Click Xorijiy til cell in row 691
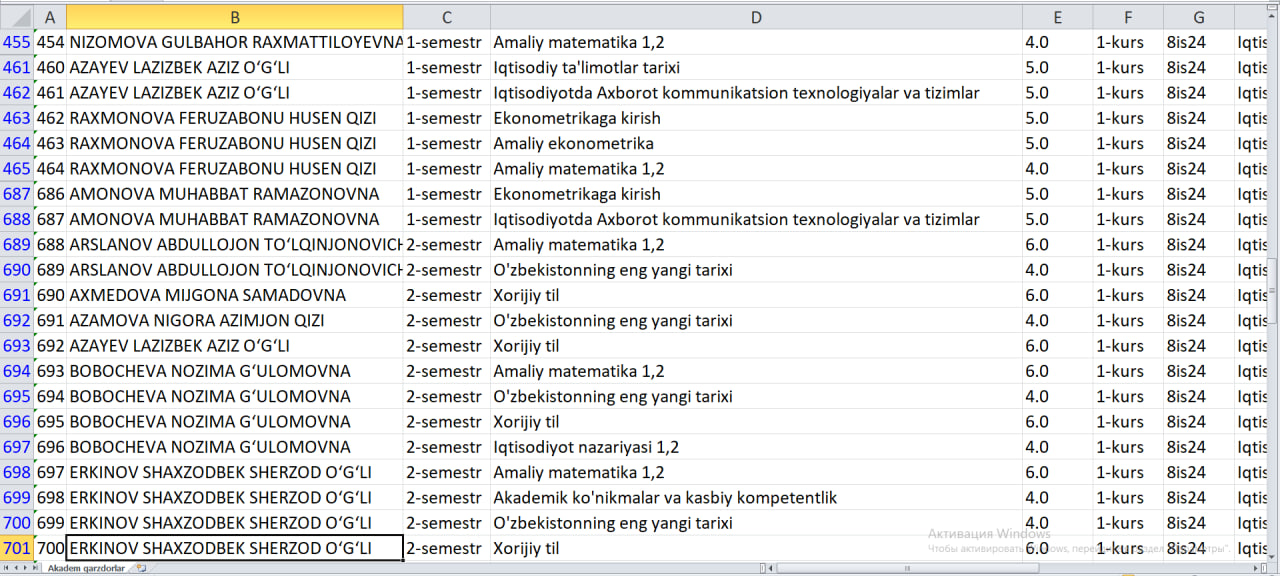This screenshot has height=576, width=1280. click(x=756, y=295)
